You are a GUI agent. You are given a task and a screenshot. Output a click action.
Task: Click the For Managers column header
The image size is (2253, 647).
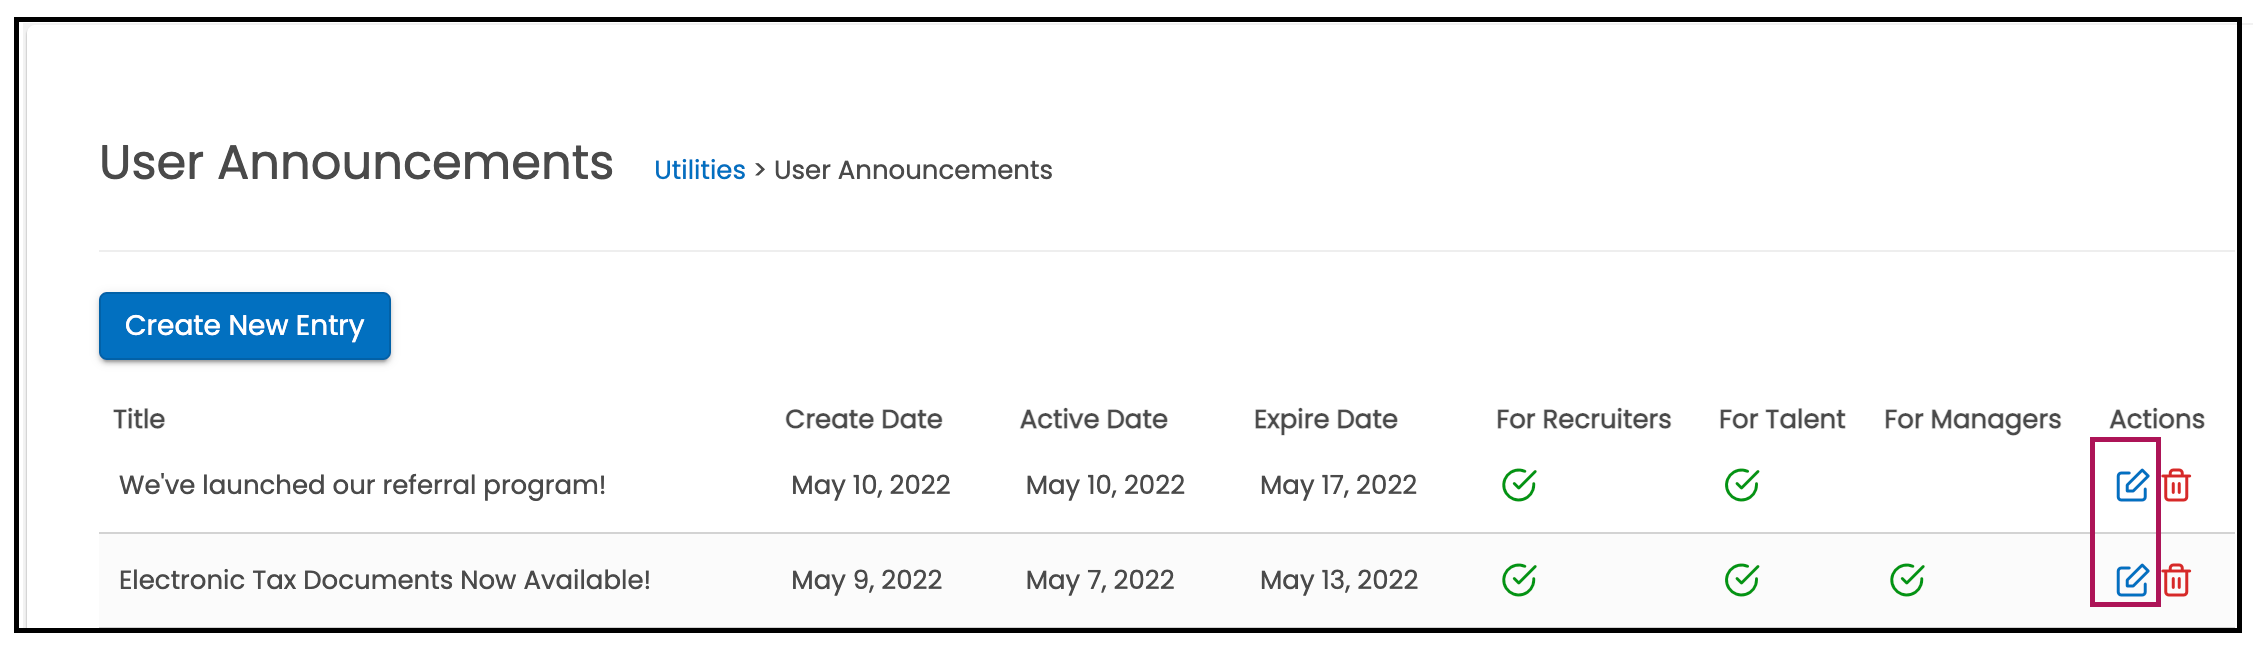pyautogui.click(x=1972, y=419)
